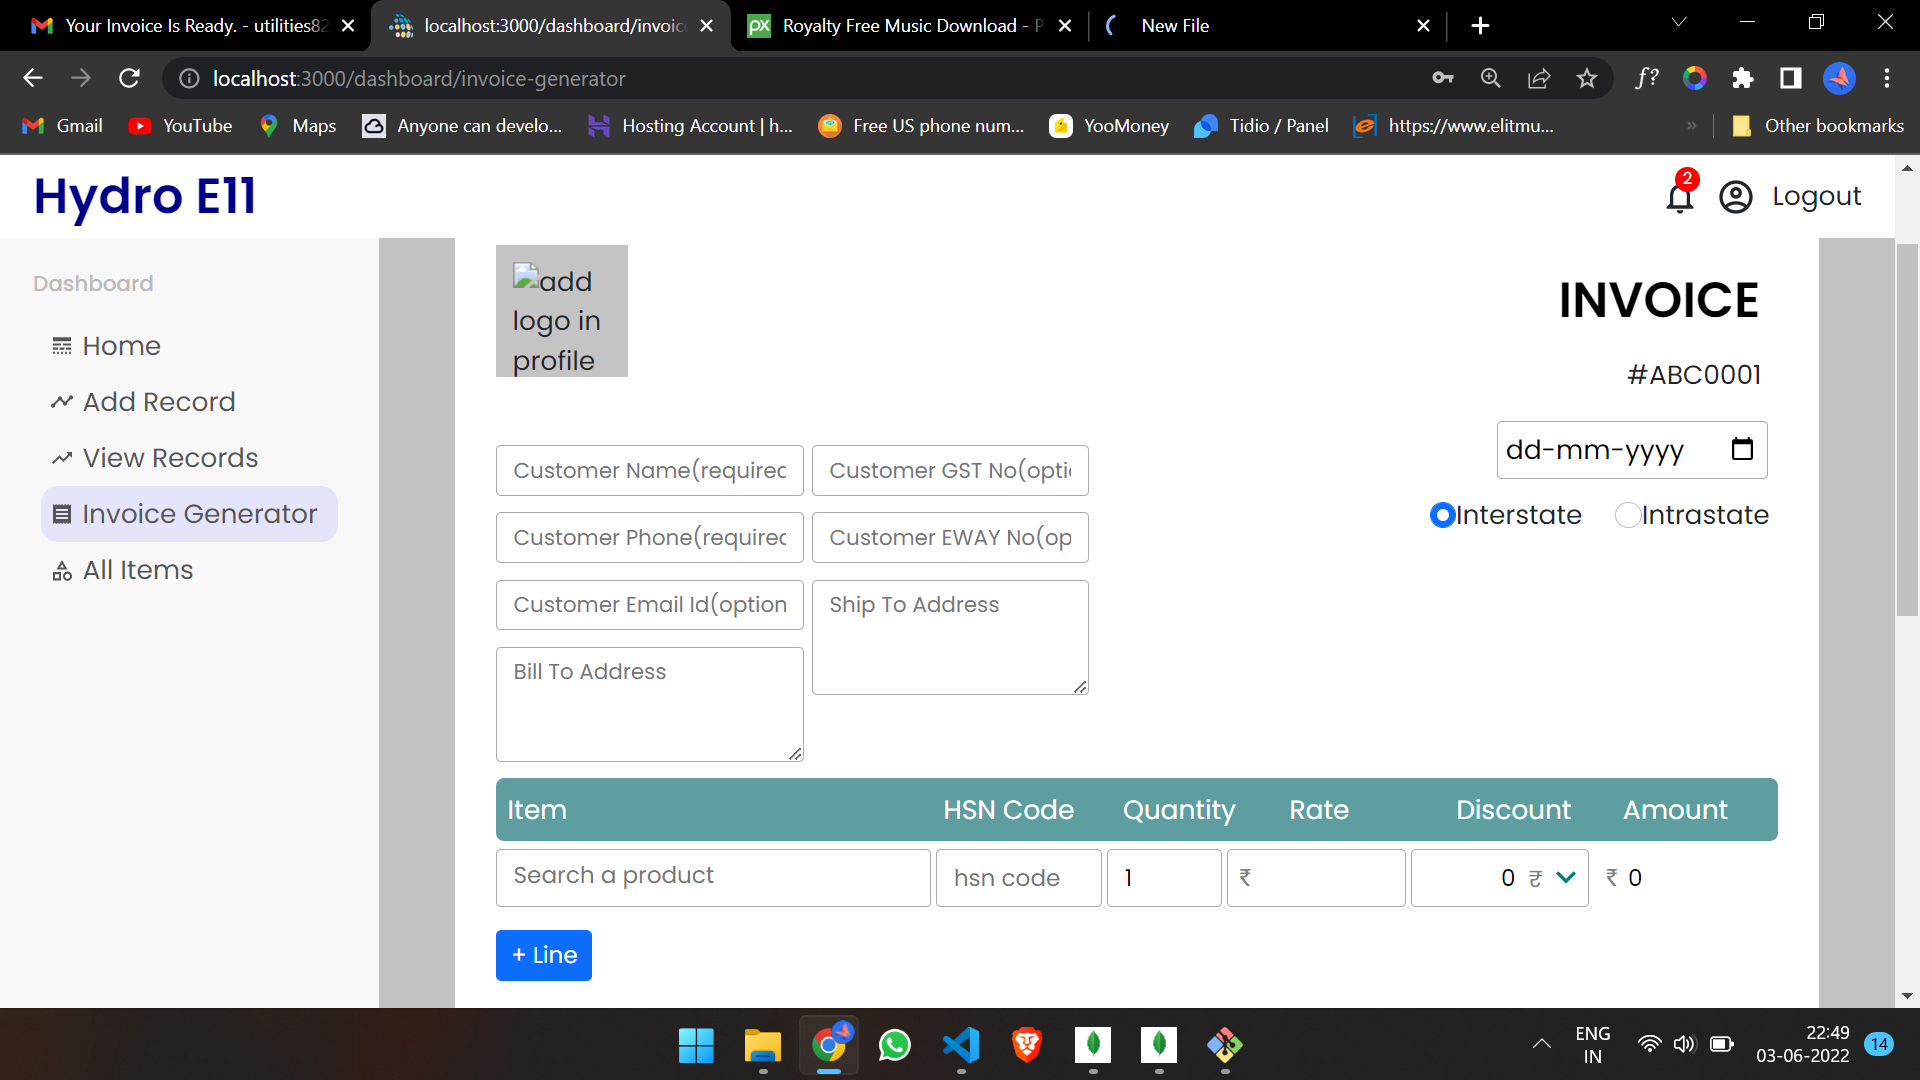Expand the hidden bookmarks chevron

[x=1692, y=126]
